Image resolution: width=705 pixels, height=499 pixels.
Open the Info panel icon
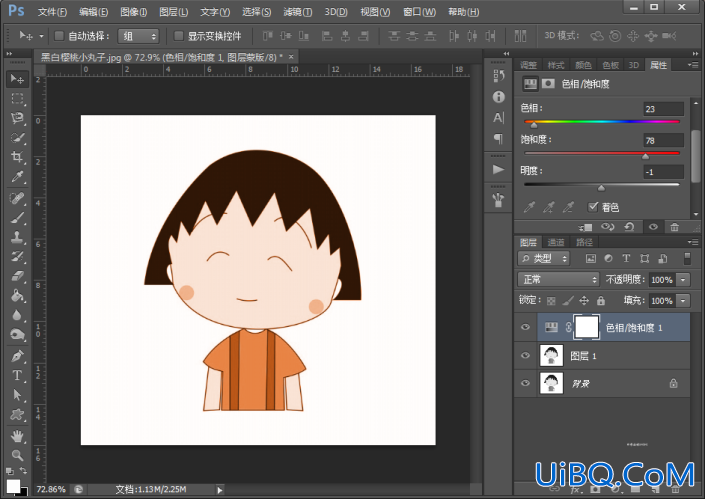click(x=498, y=97)
